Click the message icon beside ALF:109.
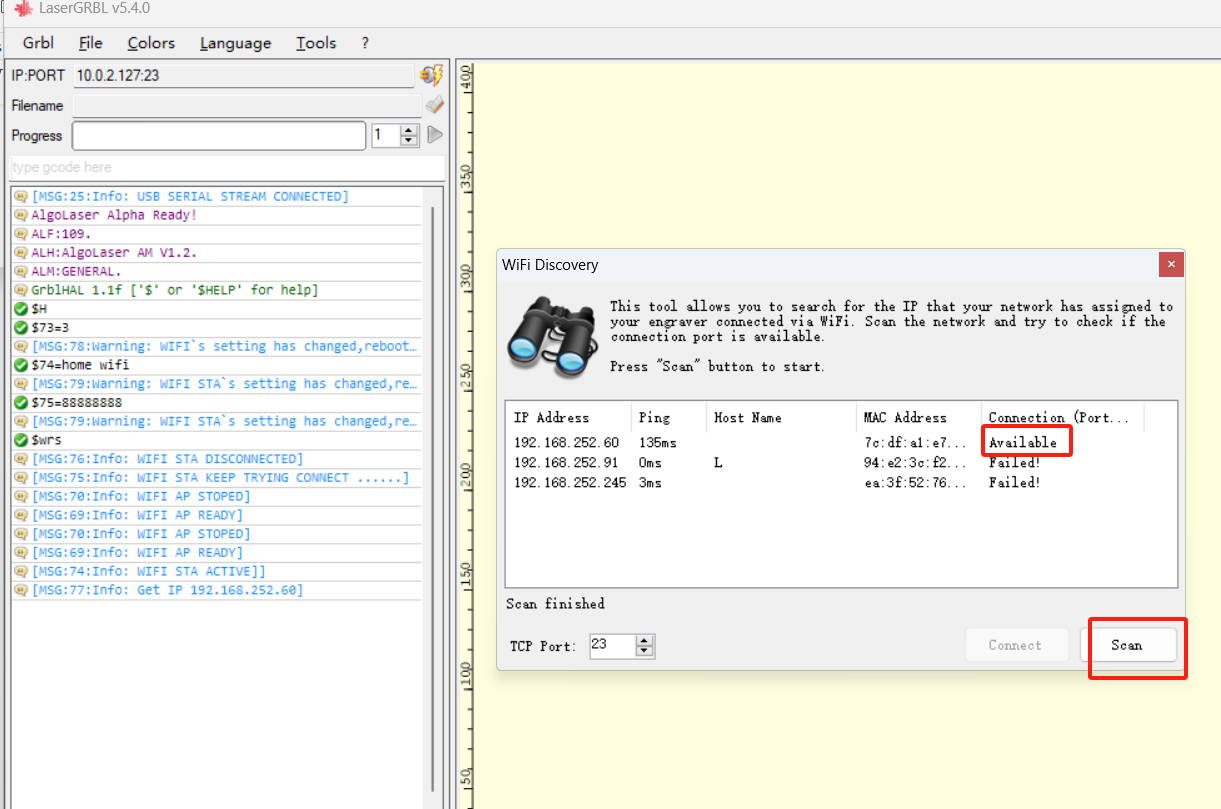1221x809 pixels. click(x=21, y=234)
